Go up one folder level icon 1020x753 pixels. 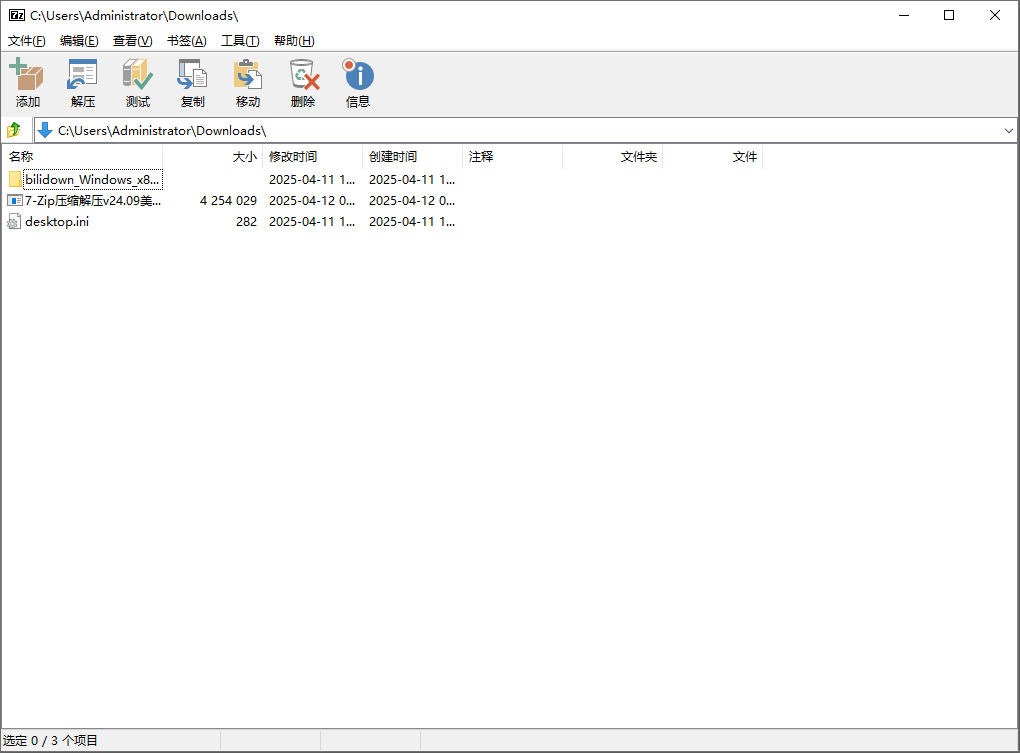14,131
